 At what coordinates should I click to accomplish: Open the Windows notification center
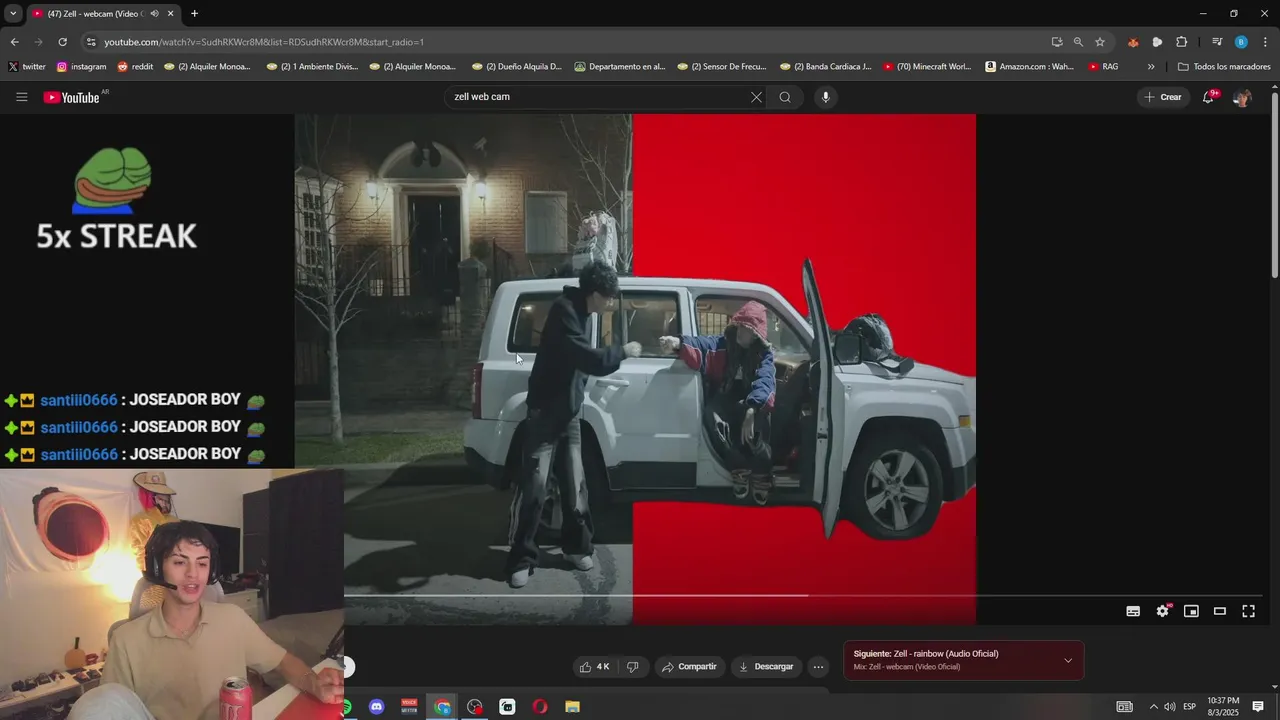(1258, 707)
